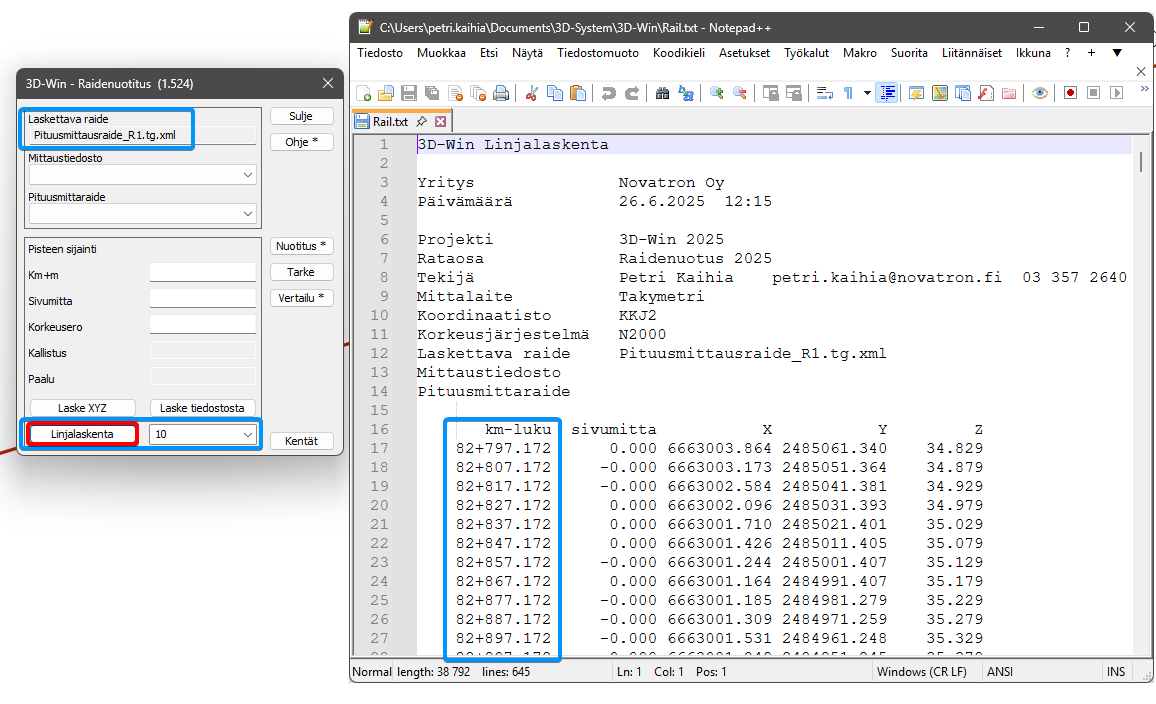The image size is (1156, 704).
Task: Switch to the Rail.txt tab
Action: point(391,122)
